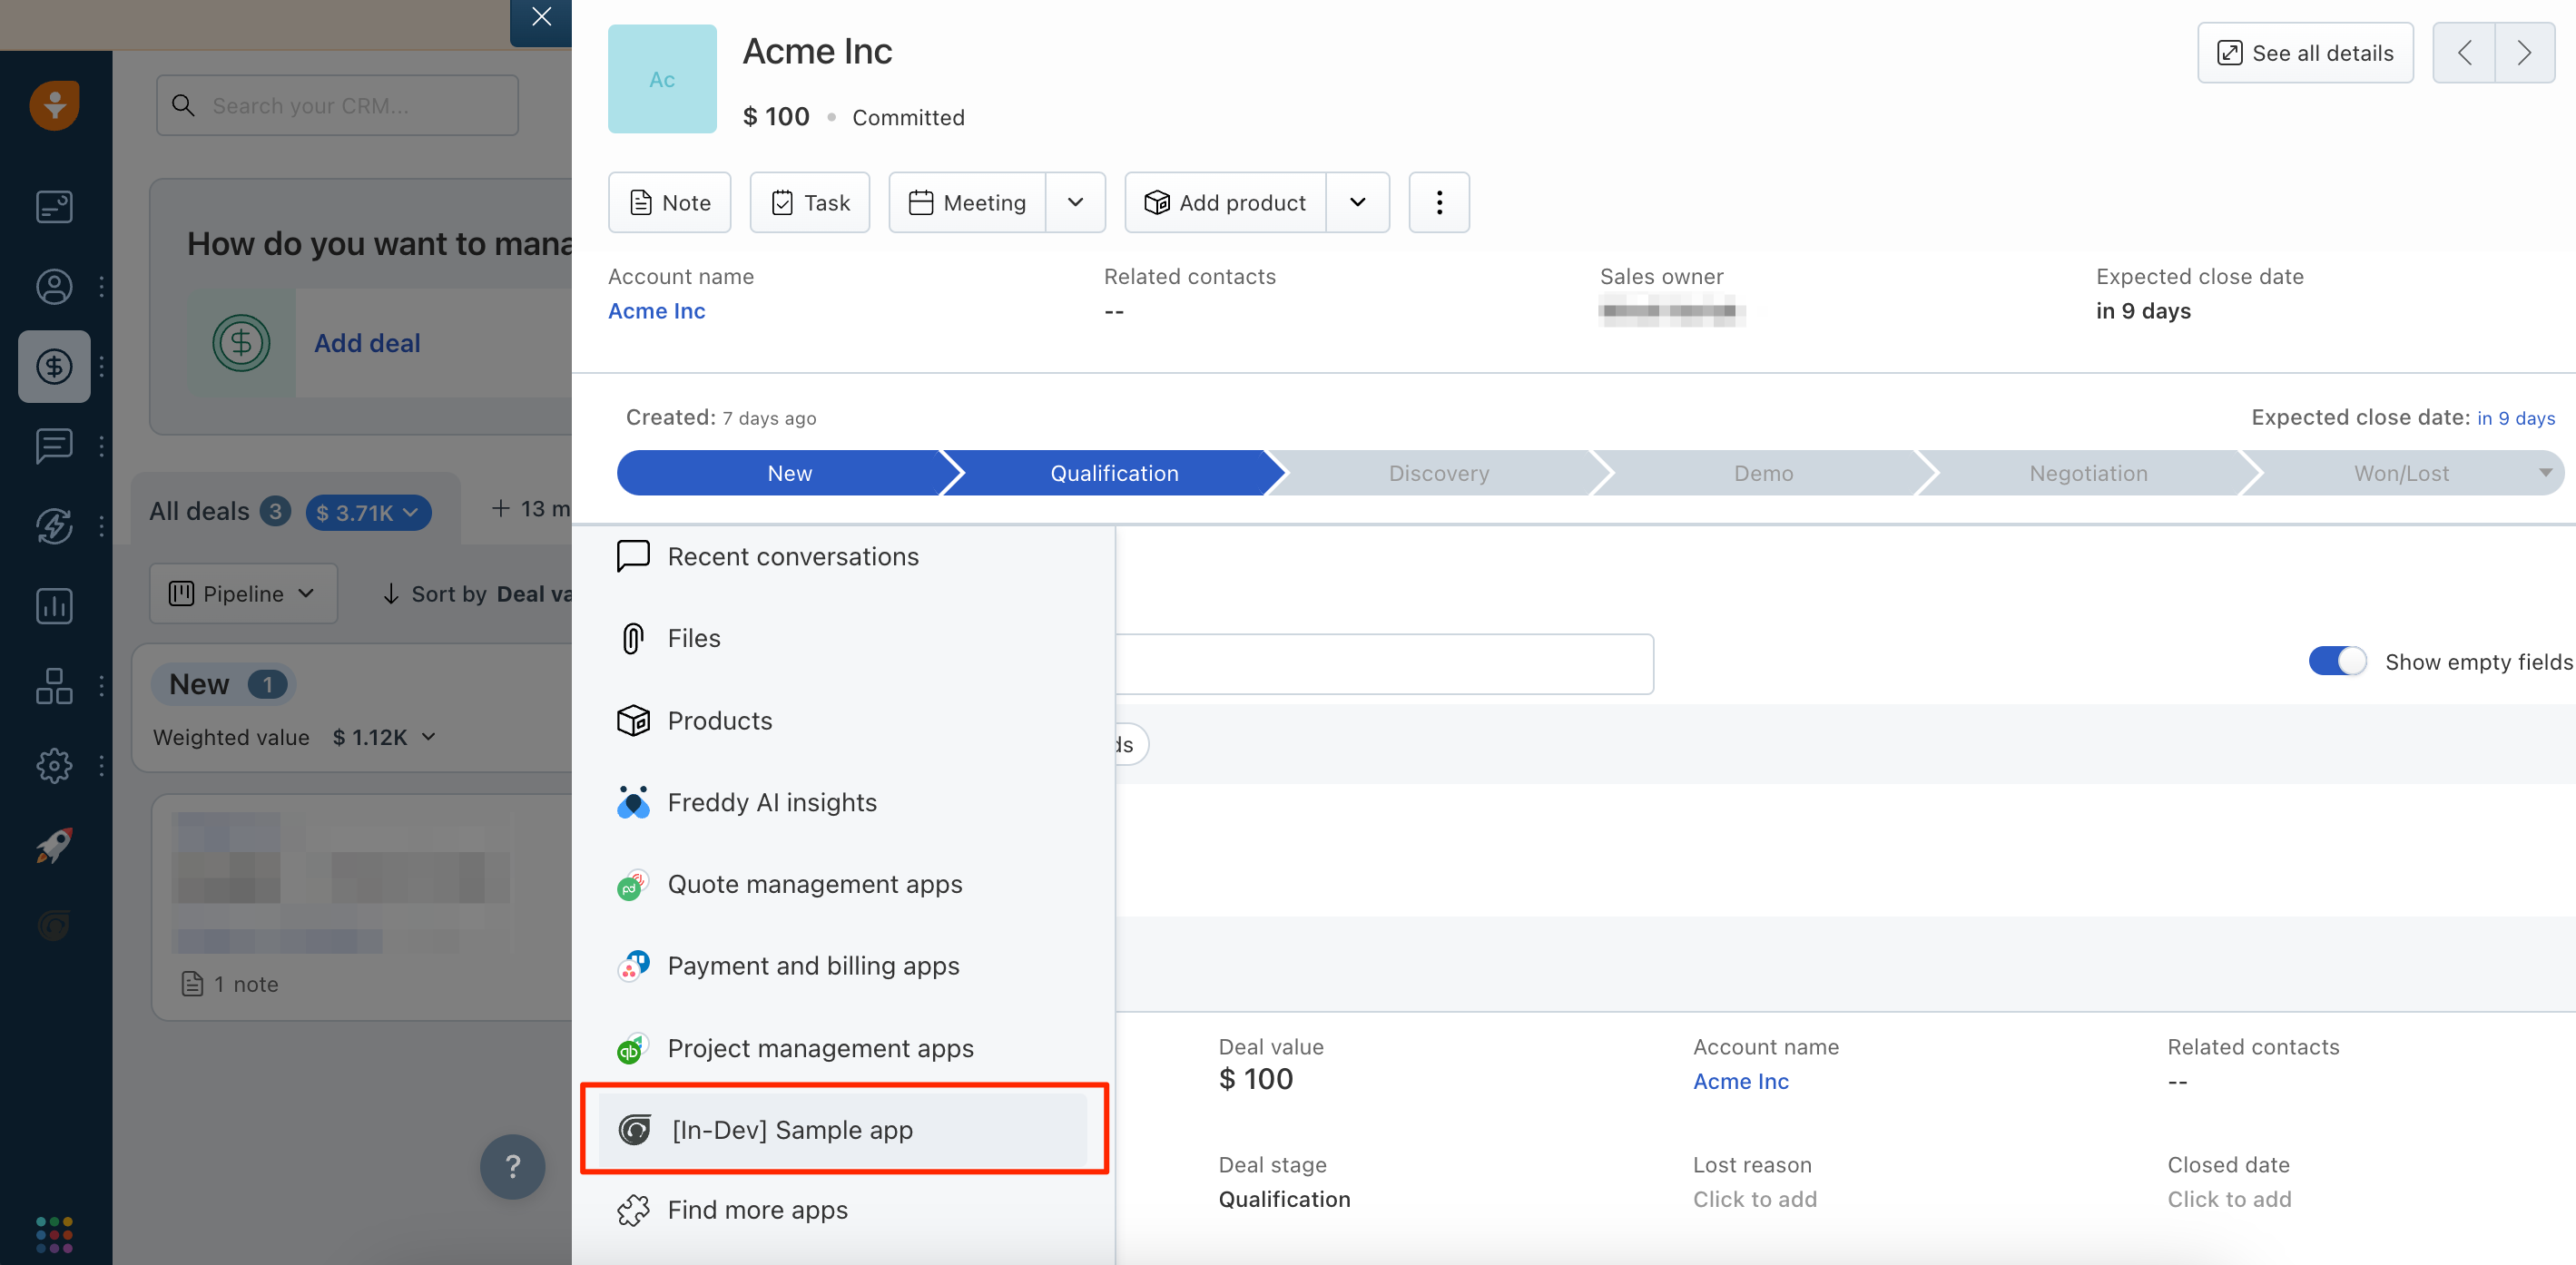Open the Conversations chat icon in sidebar
This screenshot has height=1265, width=2576.
click(x=54, y=446)
